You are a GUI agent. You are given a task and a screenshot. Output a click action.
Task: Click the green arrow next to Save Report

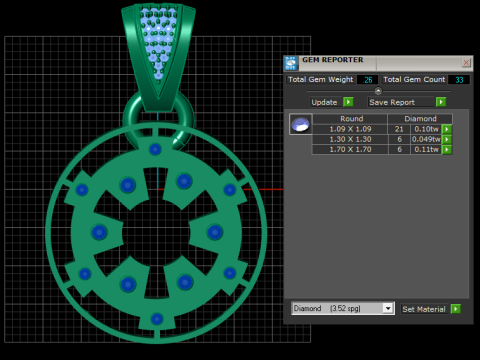(441, 102)
